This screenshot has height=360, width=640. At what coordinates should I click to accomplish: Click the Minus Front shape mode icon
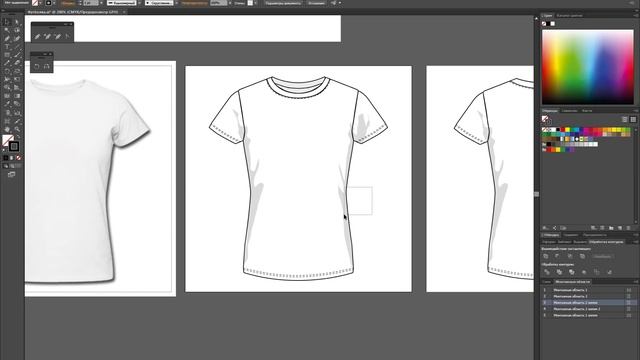click(558, 256)
